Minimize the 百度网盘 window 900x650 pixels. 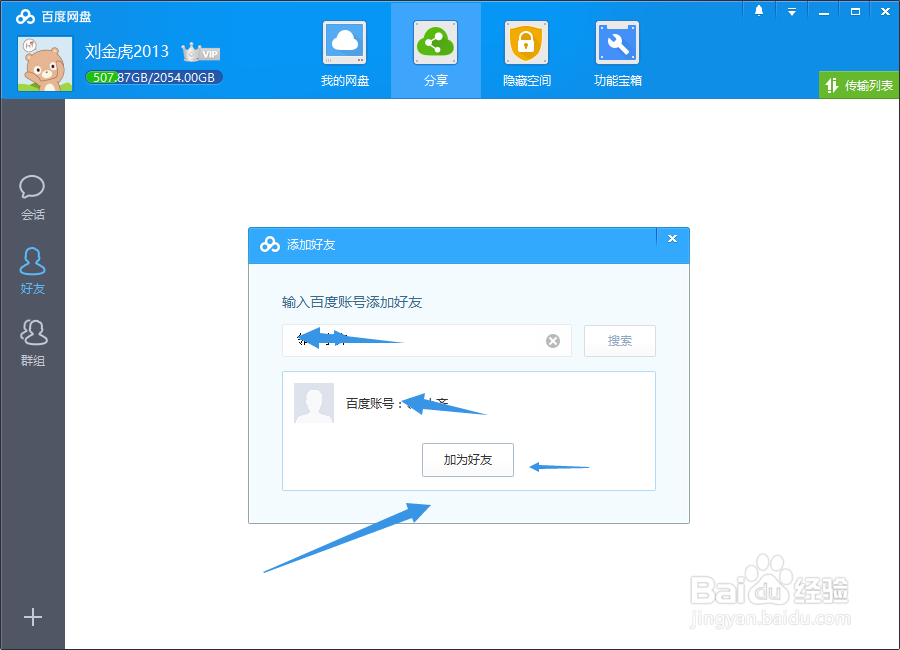824,11
